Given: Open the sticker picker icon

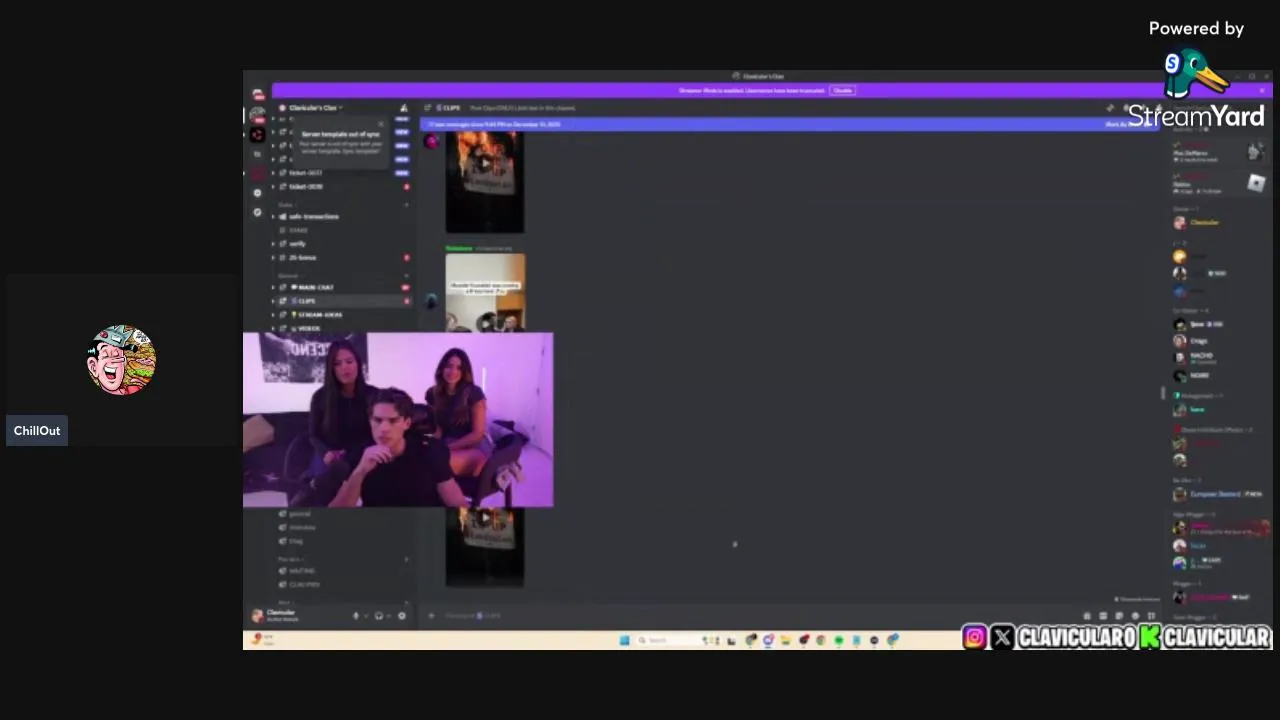Looking at the screenshot, I should [1119, 616].
